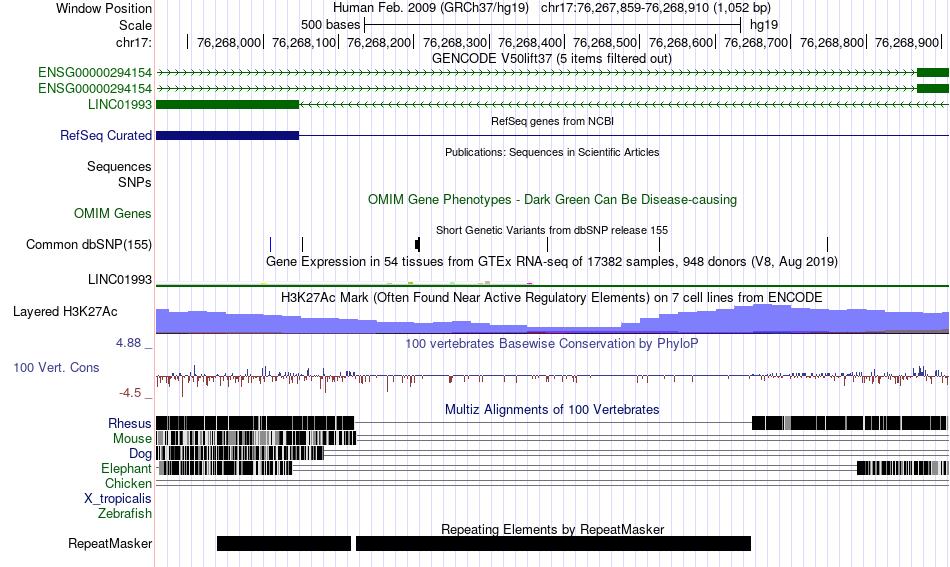Screen dimensions: 950x567
Task: Click the hg19 assembly label
Action: 763,25
